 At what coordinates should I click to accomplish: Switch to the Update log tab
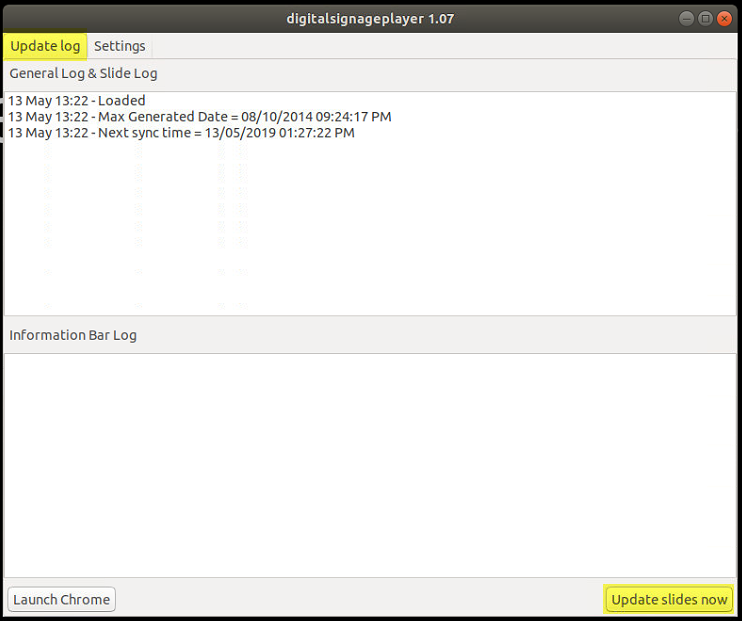(45, 46)
